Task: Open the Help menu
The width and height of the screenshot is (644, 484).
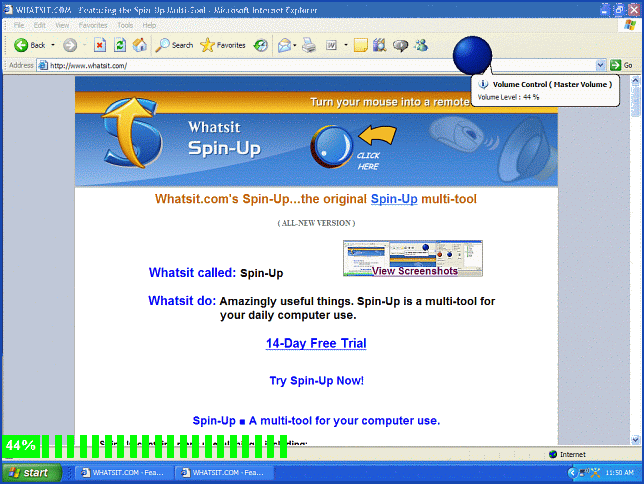Action: click(x=150, y=25)
